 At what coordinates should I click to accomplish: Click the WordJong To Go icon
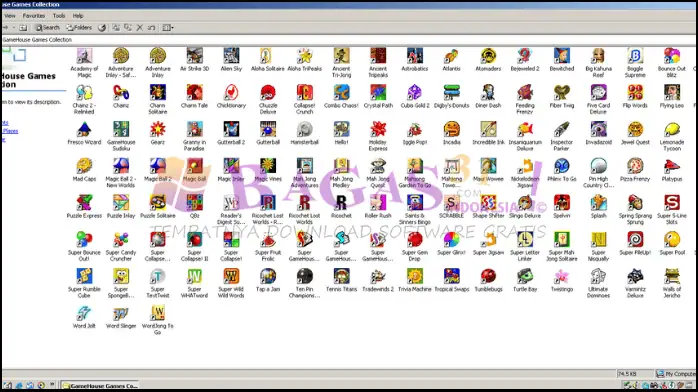pyautogui.click(x=158, y=313)
